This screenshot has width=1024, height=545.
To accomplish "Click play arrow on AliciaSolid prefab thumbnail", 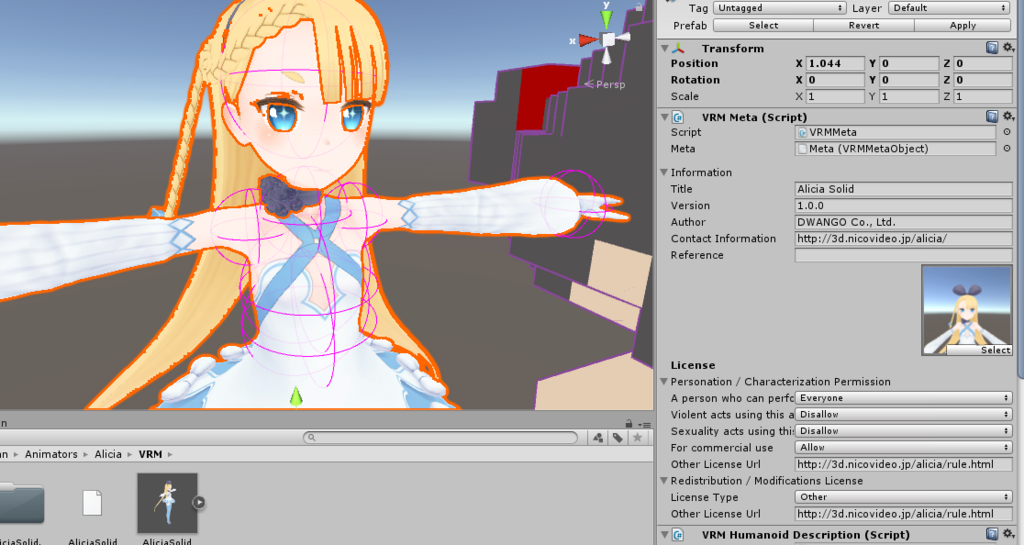I will click(x=199, y=503).
